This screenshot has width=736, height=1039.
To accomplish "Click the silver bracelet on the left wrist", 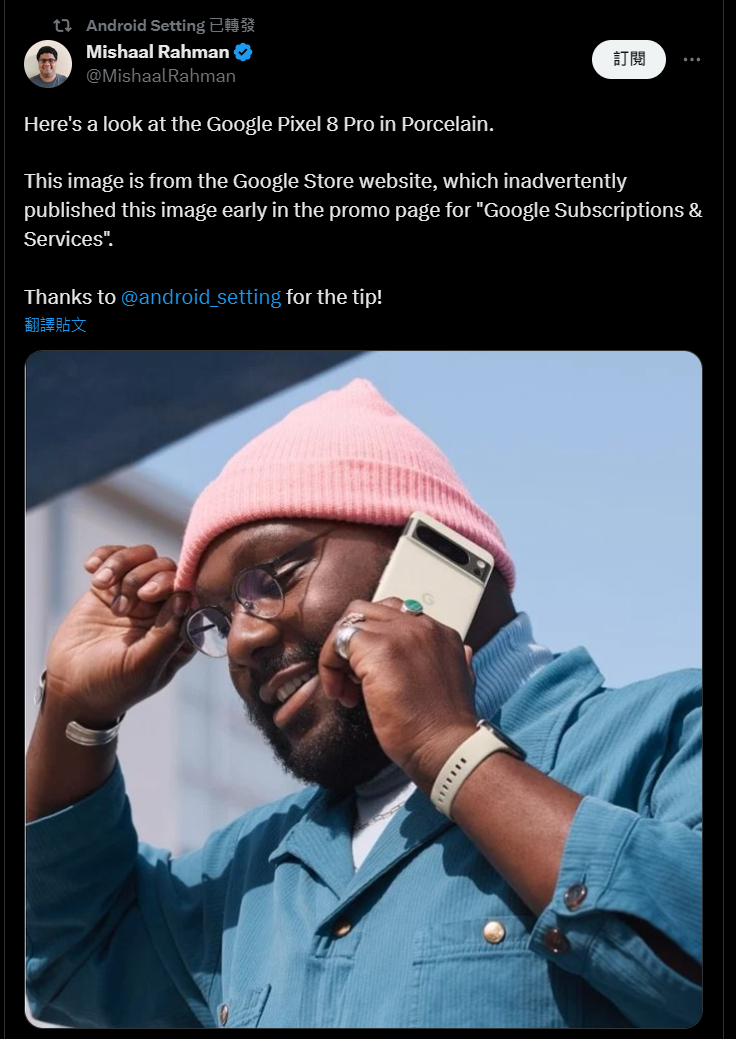I will pos(93,730).
